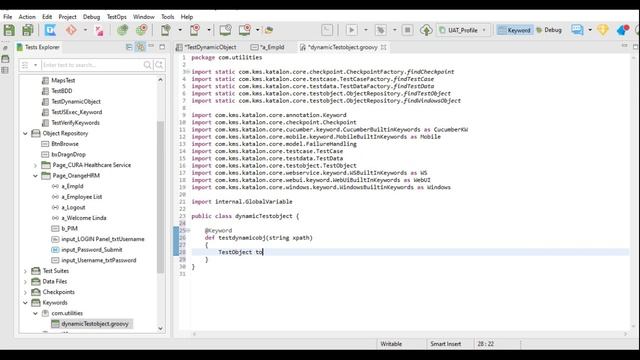The height and width of the screenshot is (360, 640).
Task: Click the Run play button
Action: pos(351,30)
